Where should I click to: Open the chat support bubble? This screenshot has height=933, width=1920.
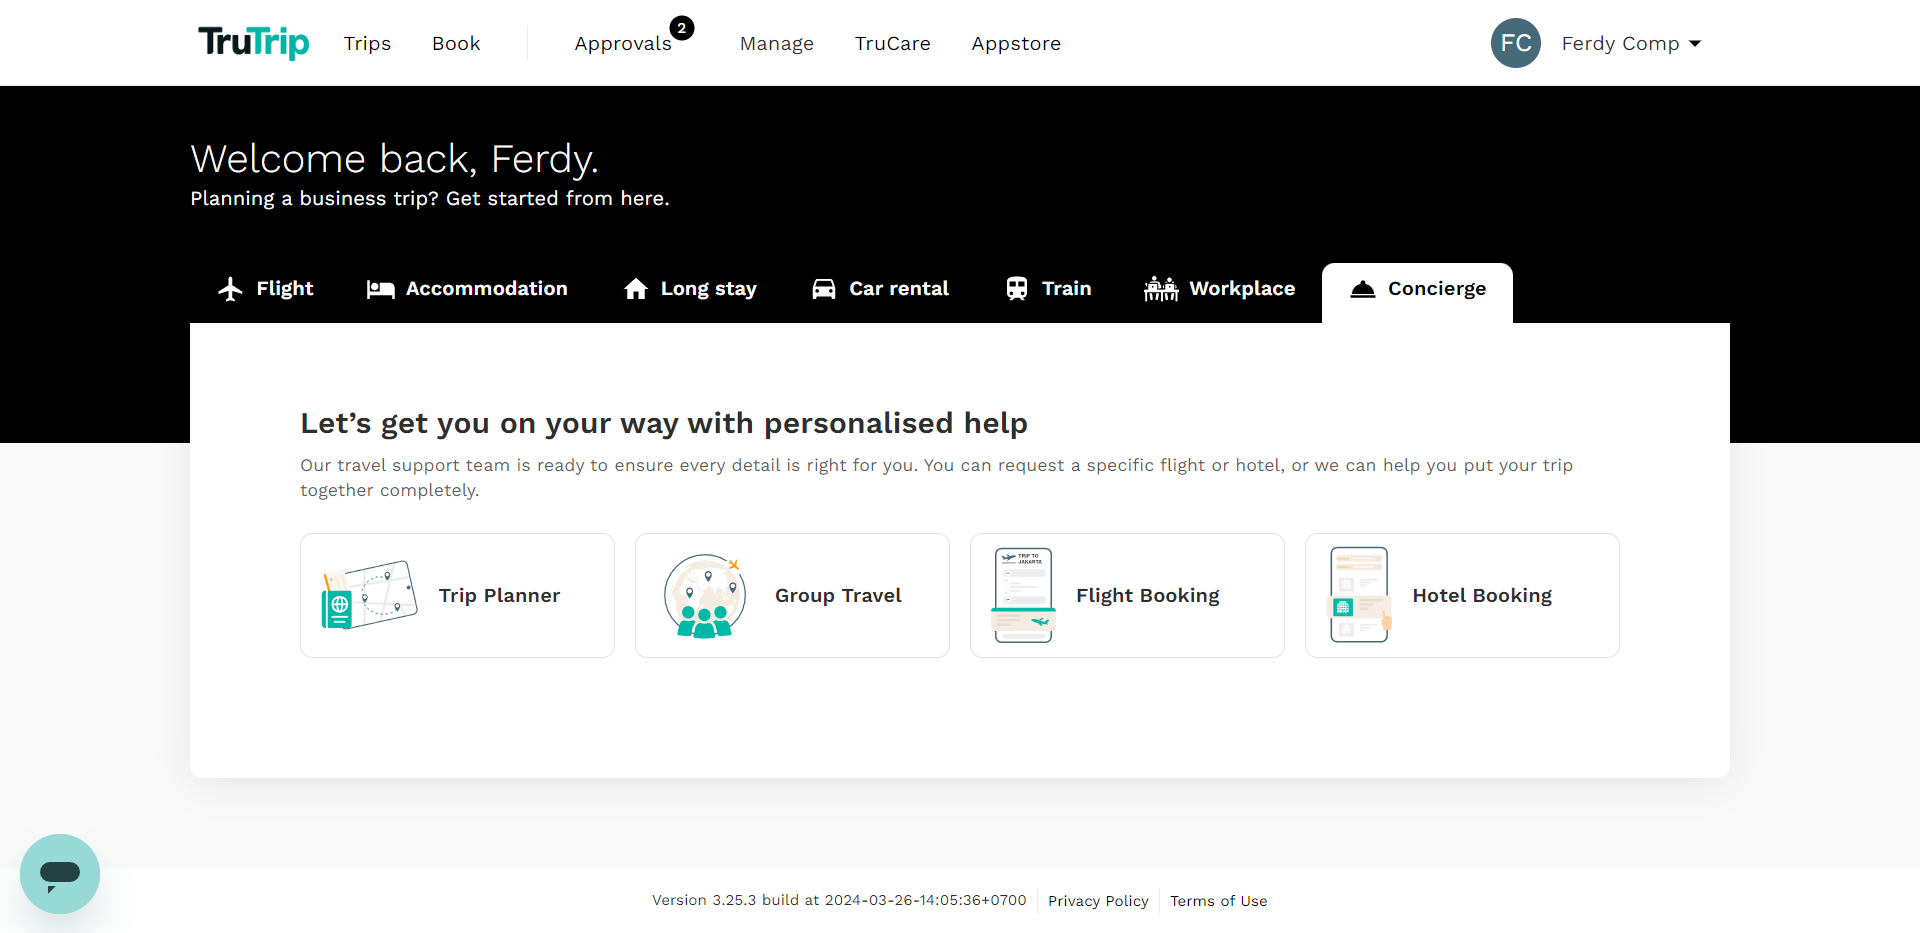click(x=60, y=874)
